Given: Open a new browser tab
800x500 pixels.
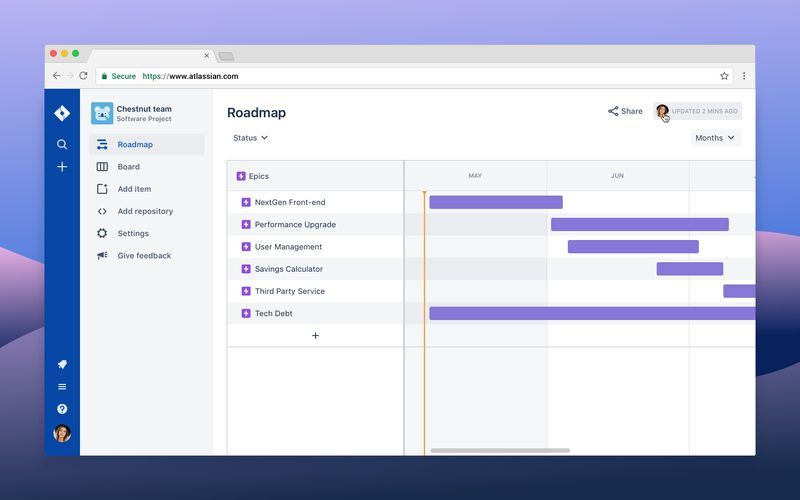Looking at the screenshot, I should click(226, 56).
